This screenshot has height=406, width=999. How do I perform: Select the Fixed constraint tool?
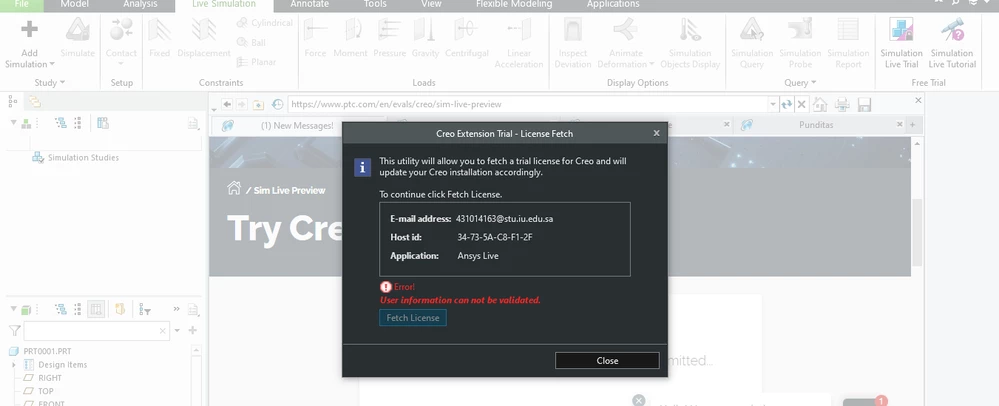[x=159, y=38]
